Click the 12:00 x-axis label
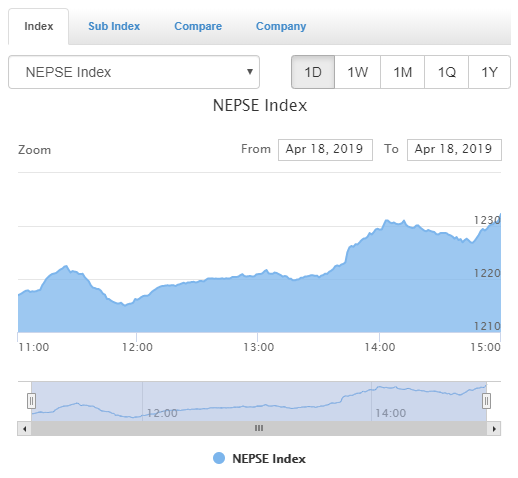 click(x=137, y=347)
